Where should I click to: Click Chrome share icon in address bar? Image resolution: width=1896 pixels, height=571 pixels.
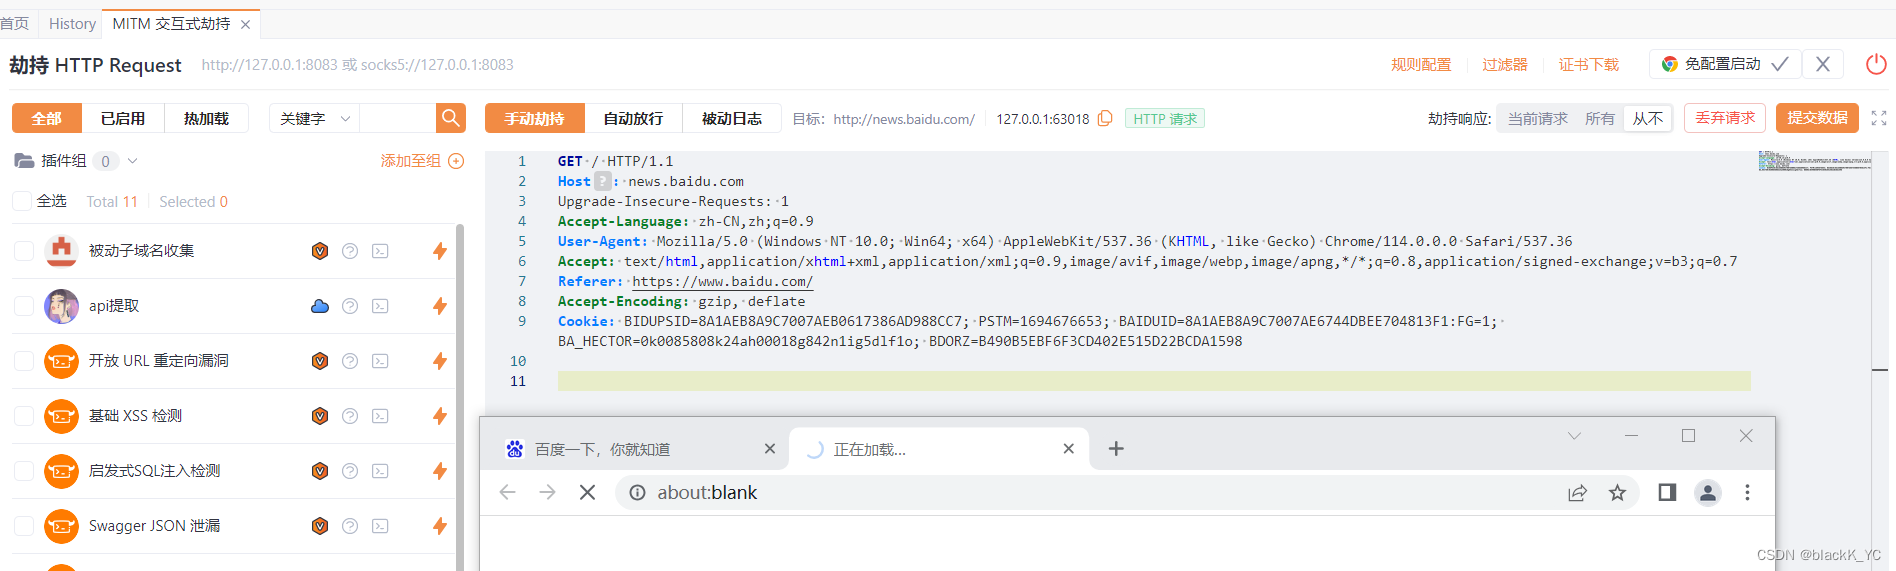point(1577,492)
